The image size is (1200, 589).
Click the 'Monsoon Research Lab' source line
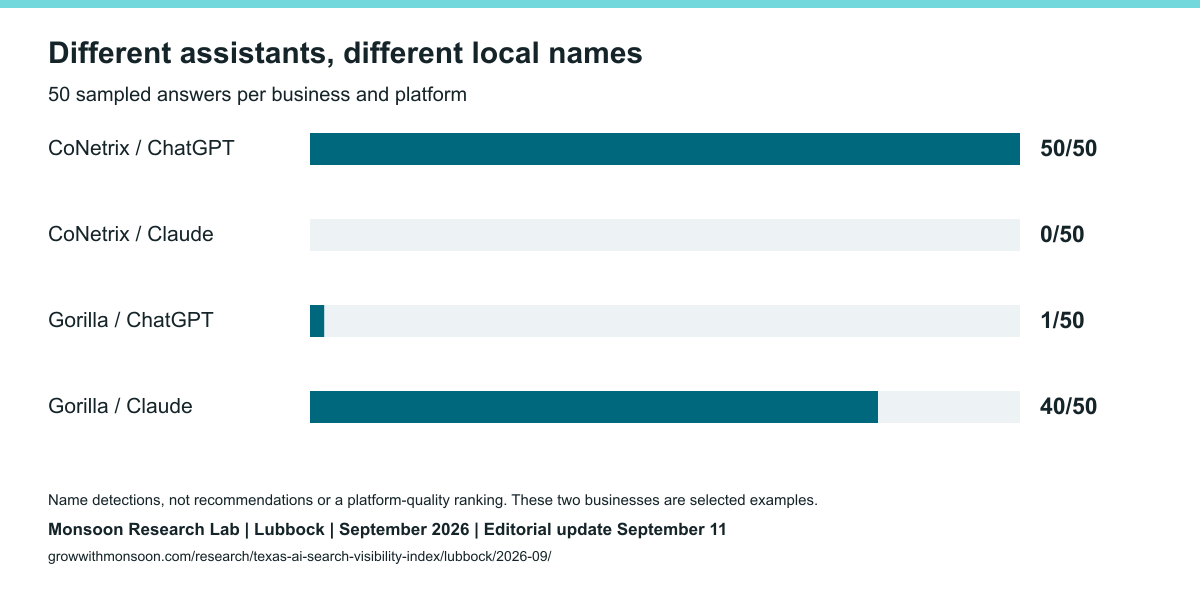point(387,529)
